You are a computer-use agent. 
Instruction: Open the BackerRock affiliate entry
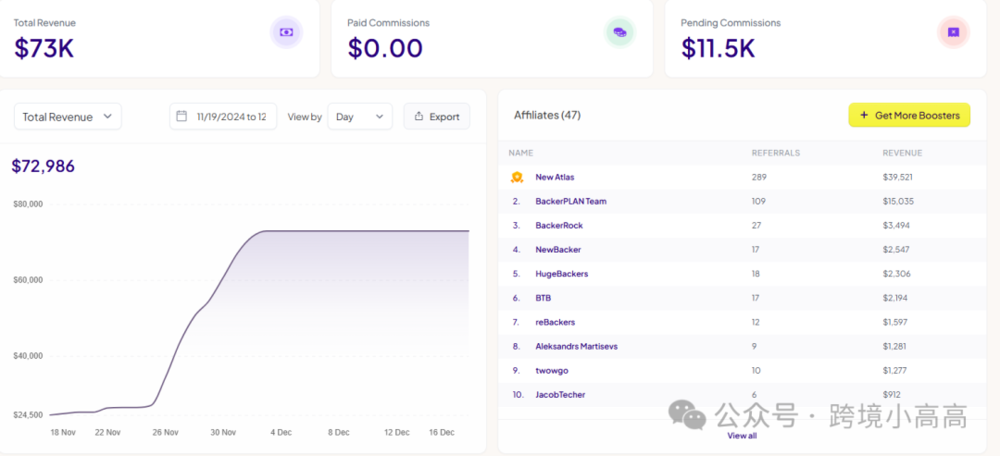(x=559, y=225)
